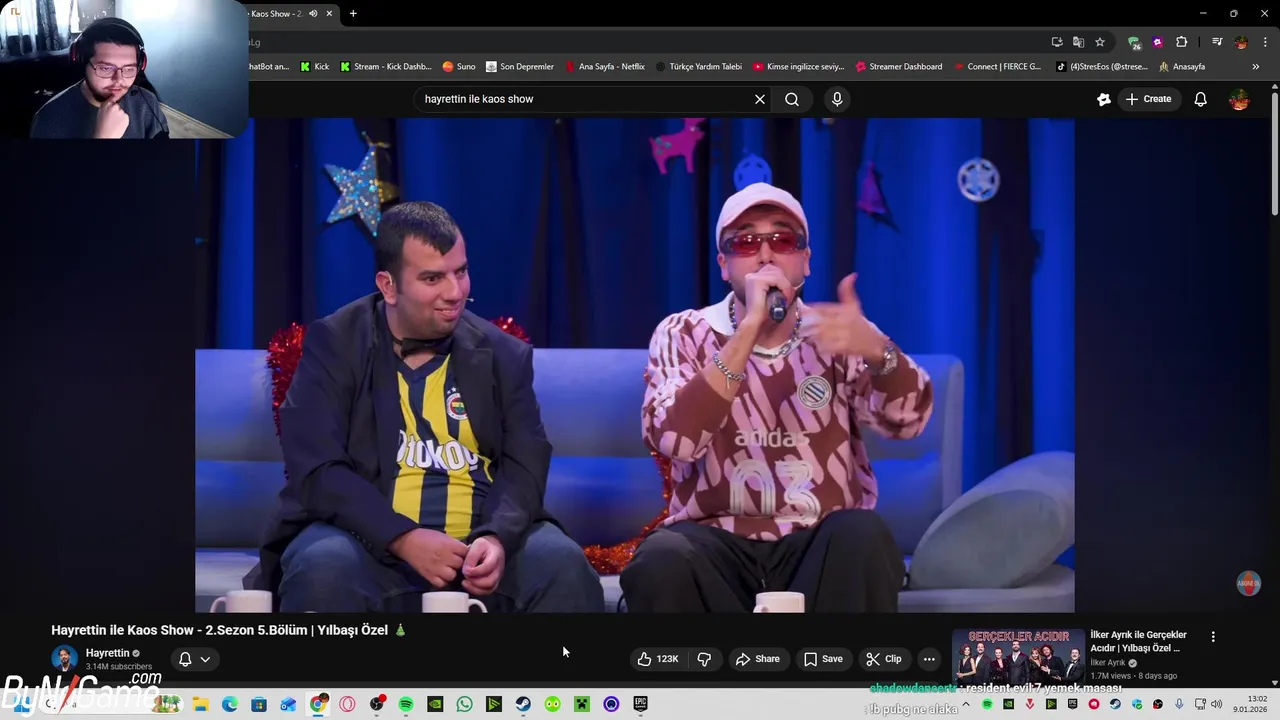Image resolution: width=1280 pixels, height=720 pixels.
Task: Create a Clip of the video
Action: 884,659
